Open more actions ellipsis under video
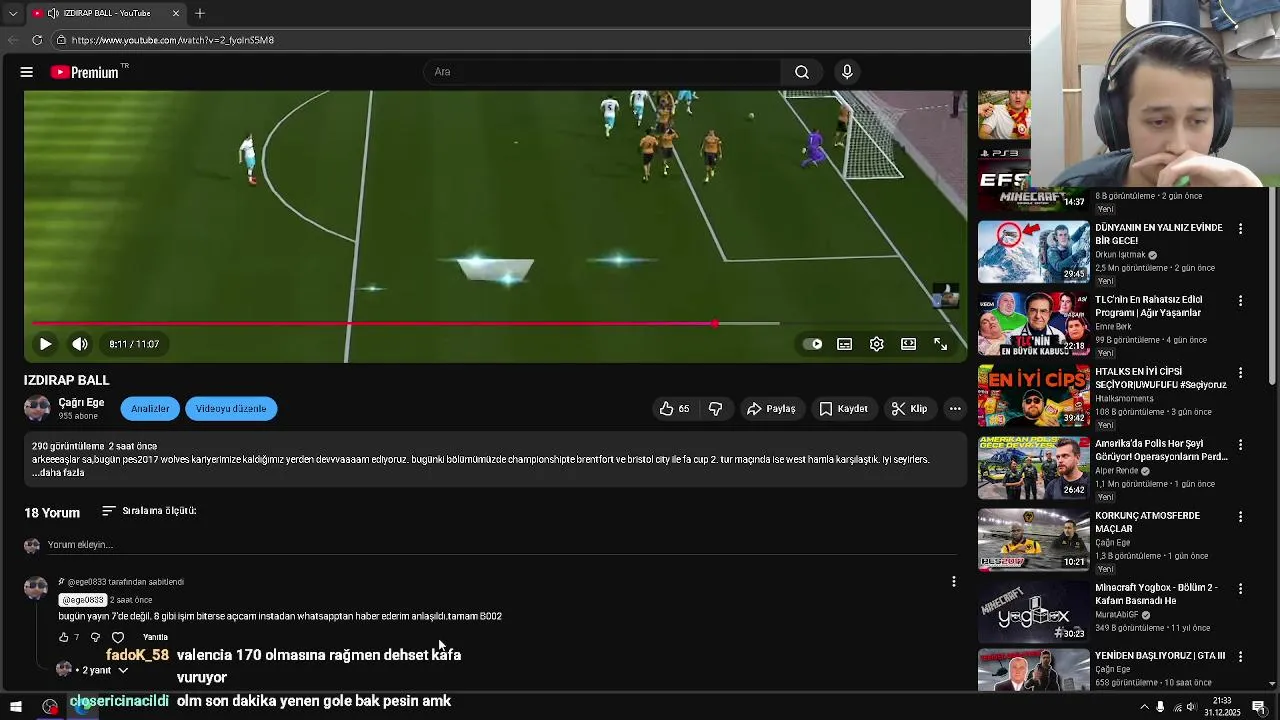The image size is (1280, 720). pos(955,409)
